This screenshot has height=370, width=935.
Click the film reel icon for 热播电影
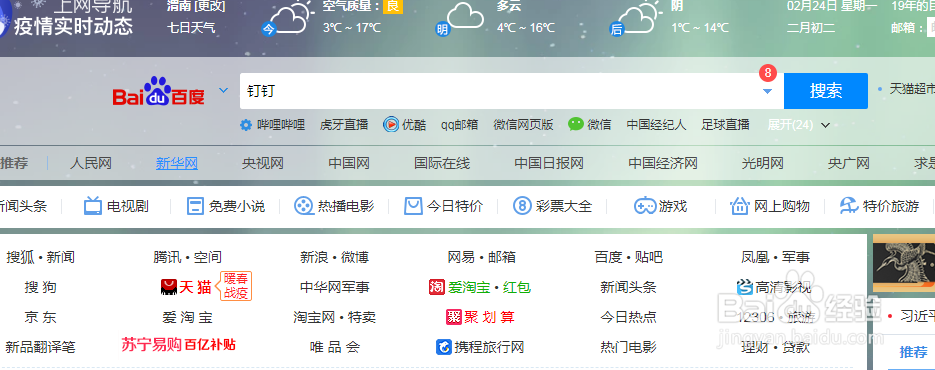tap(304, 206)
